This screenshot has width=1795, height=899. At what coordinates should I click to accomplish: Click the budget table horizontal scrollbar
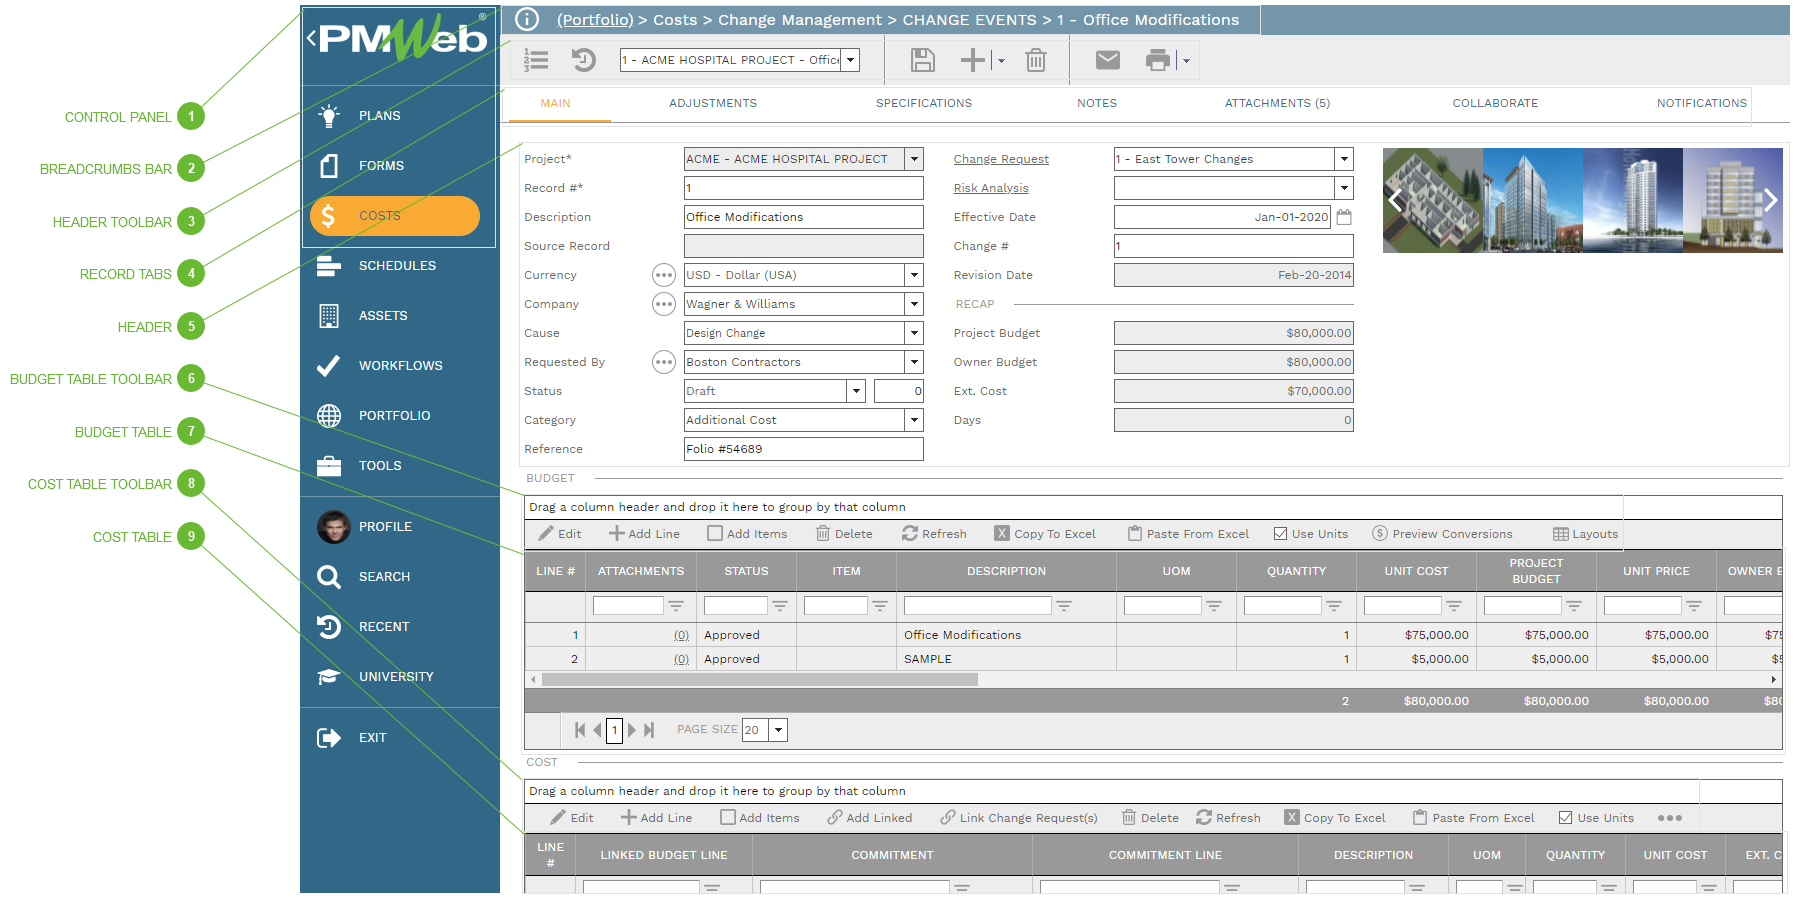760,680
